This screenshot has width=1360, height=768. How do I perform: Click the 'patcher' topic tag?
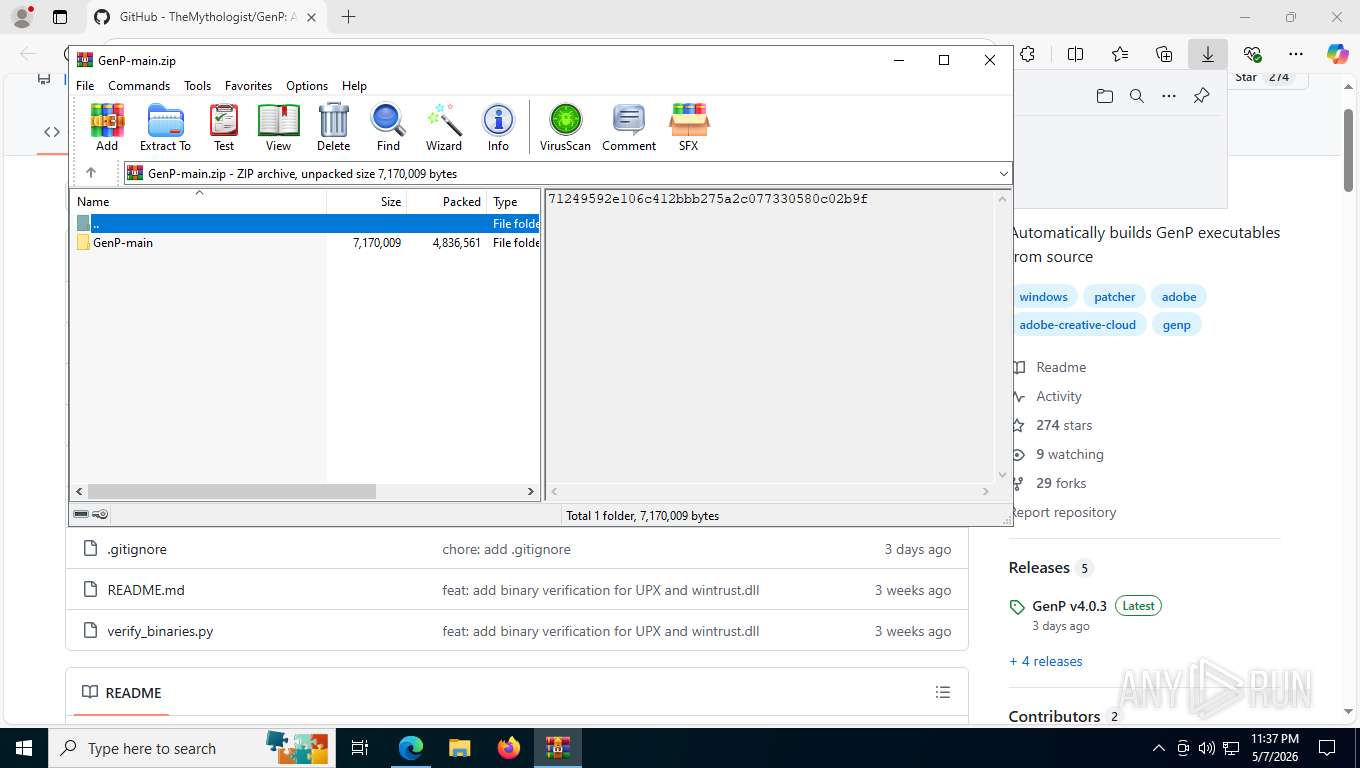pos(1115,296)
